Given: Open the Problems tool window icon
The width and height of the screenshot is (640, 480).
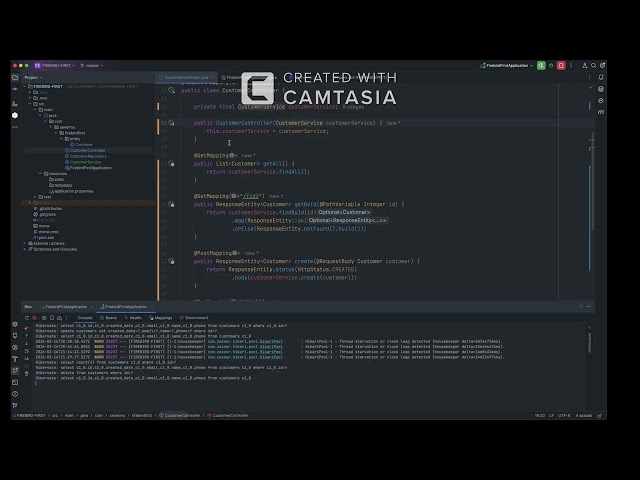Looking at the screenshot, I should (15, 394).
